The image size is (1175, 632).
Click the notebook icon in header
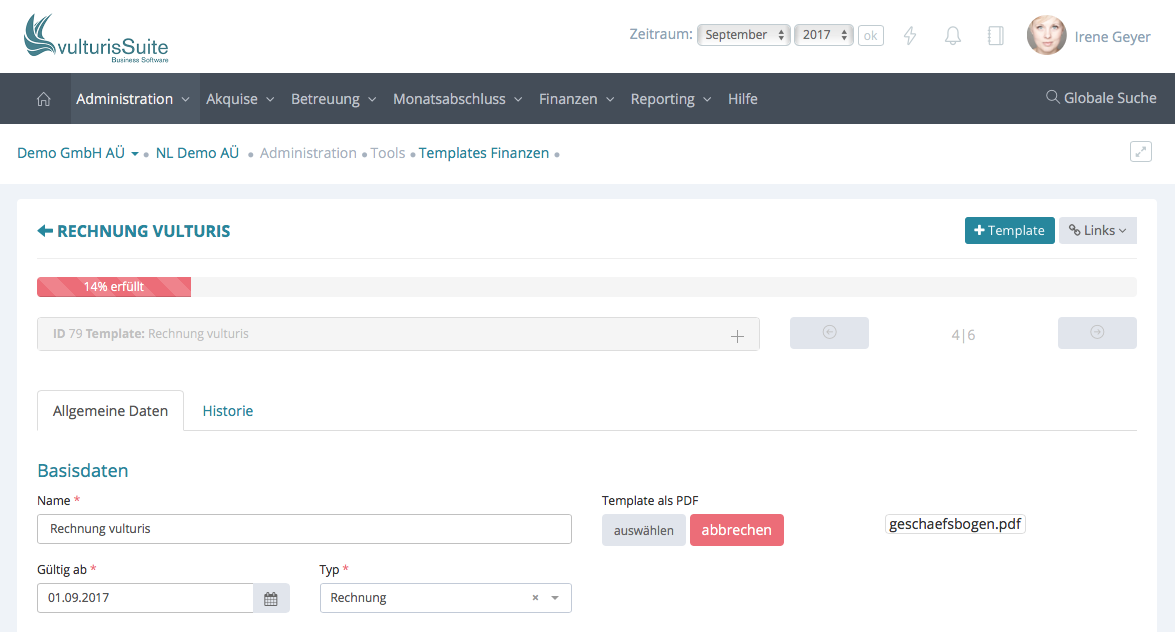pyautogui.click(x=995, y=35)
